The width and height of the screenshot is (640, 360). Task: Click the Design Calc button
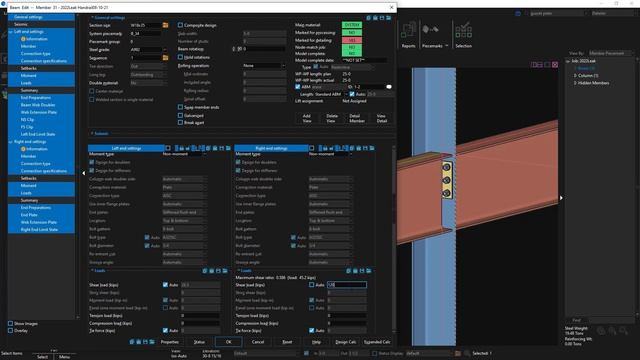(x=345, y=342)
